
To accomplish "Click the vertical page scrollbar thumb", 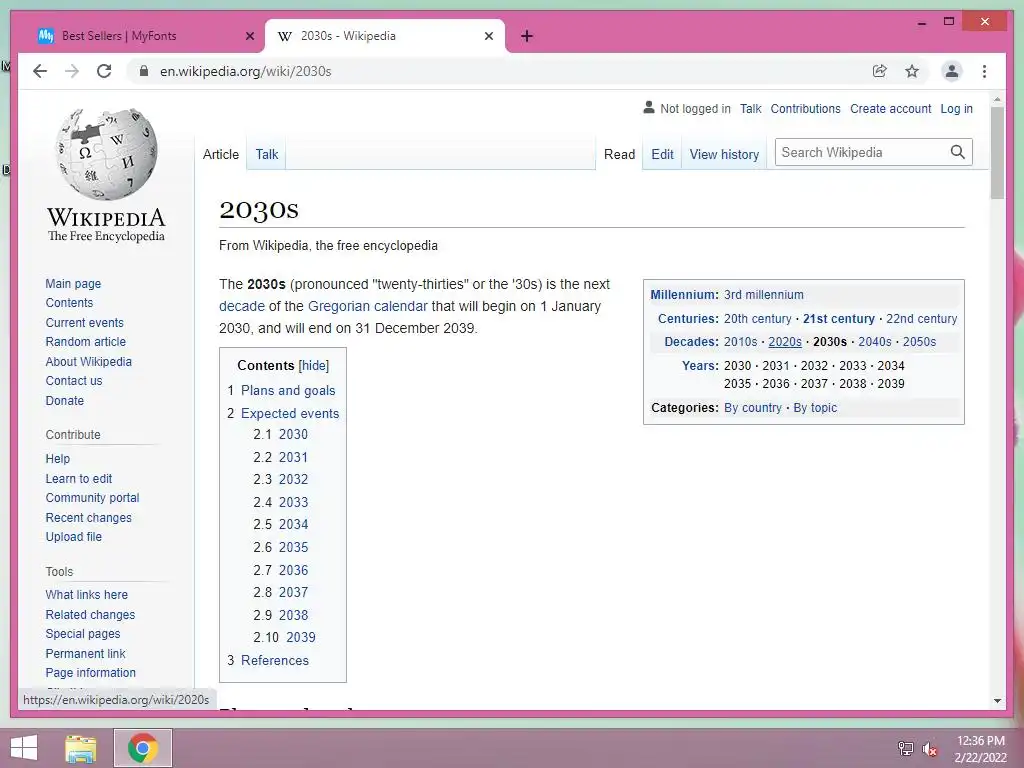I will coord(997,152).
